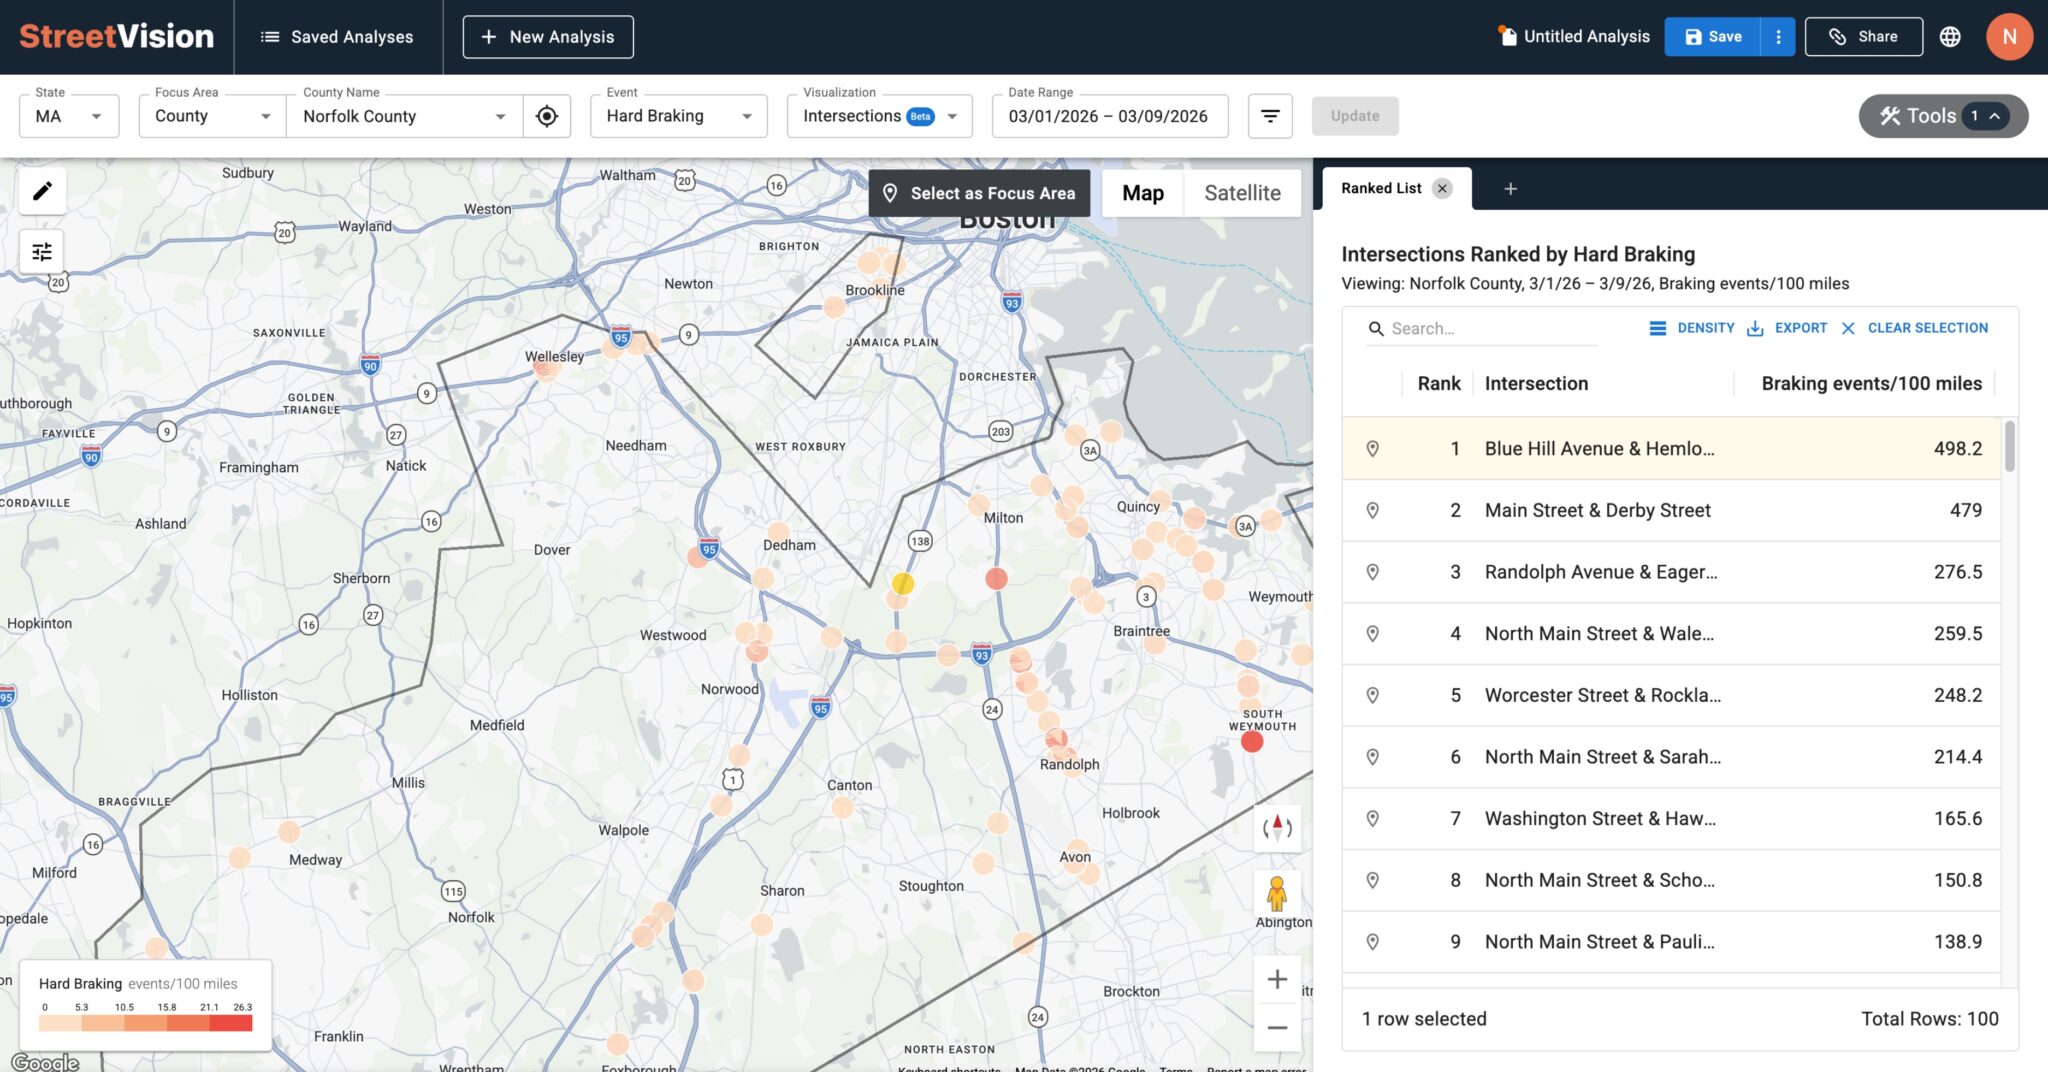Select the pencil draw tool on map
2048x1072 pixels.
pos(42,191)
